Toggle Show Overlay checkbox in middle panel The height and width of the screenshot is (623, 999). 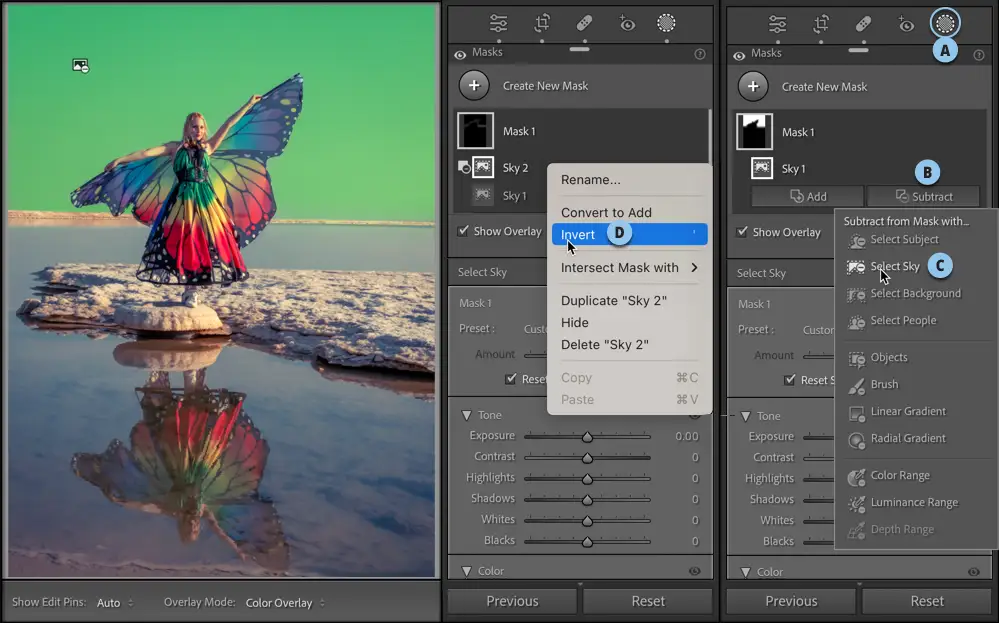point(463,231)
